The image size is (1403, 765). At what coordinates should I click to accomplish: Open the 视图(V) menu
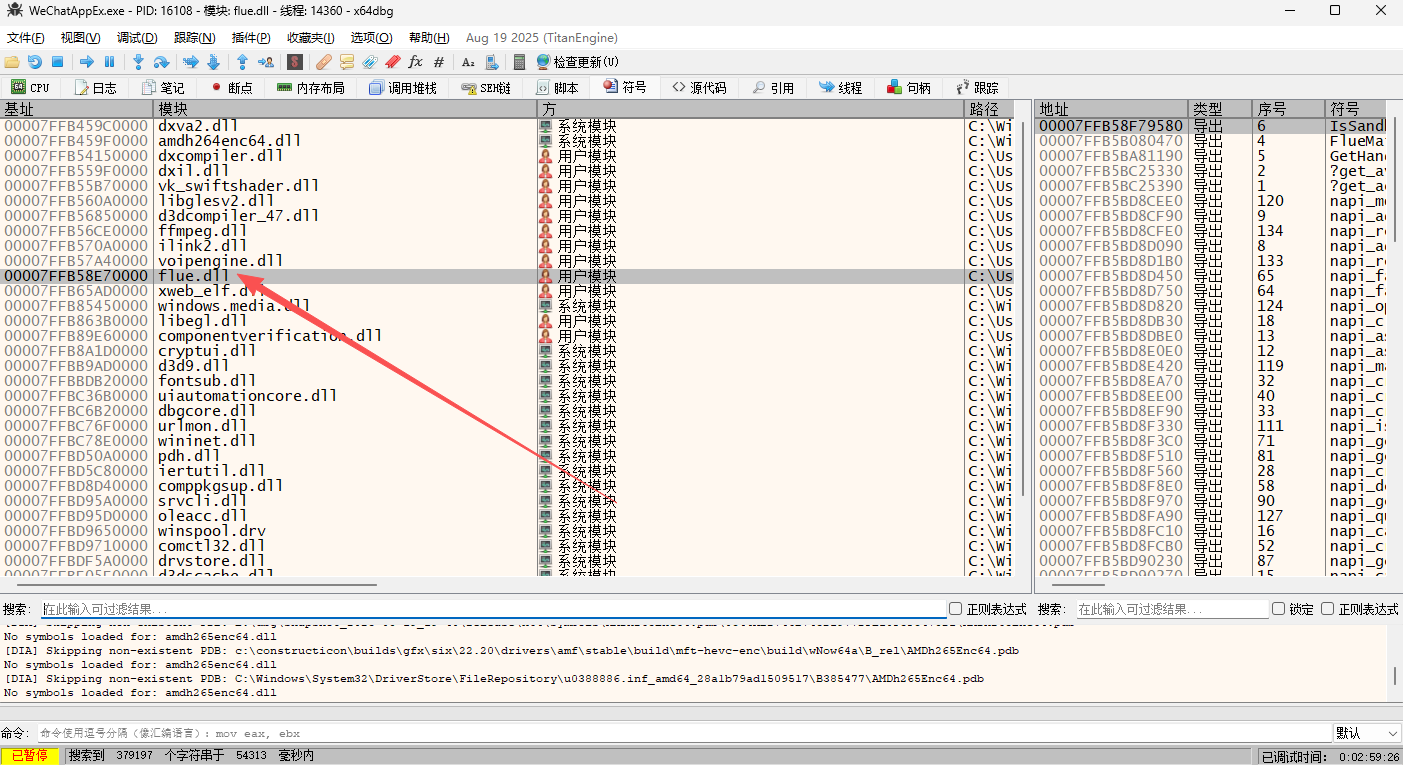(x=80, y=38)
